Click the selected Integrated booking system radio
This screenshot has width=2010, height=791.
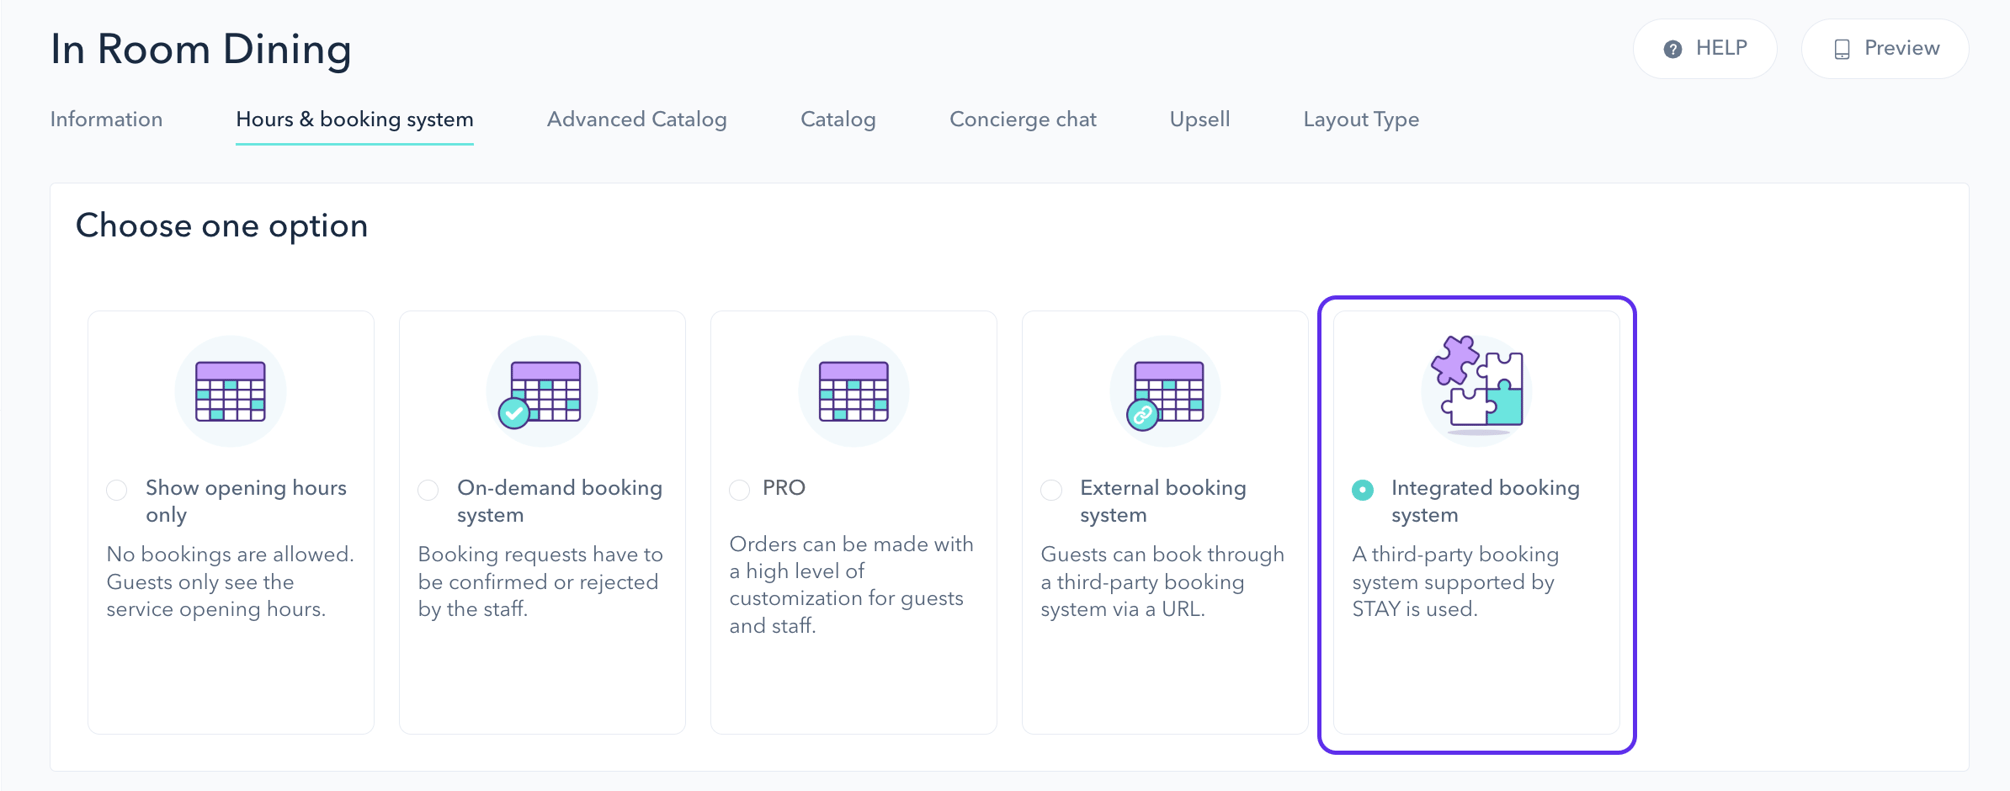[x=1363, y=489]
